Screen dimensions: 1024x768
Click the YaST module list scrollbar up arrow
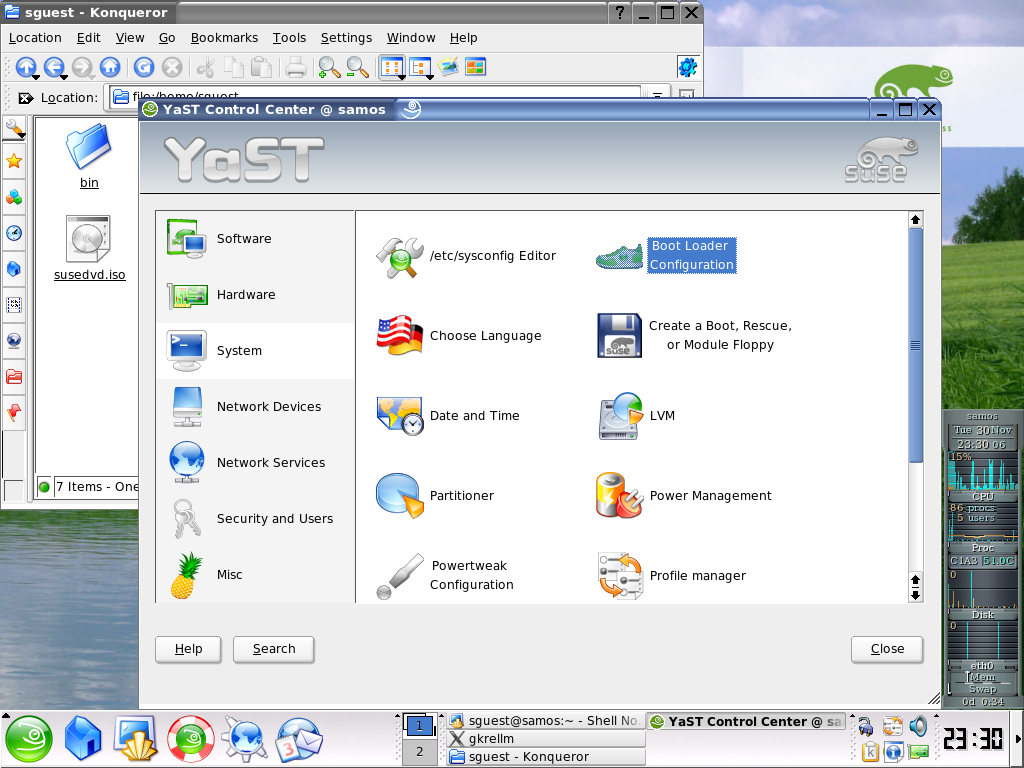pyautogui.click(x=916, y=220)
